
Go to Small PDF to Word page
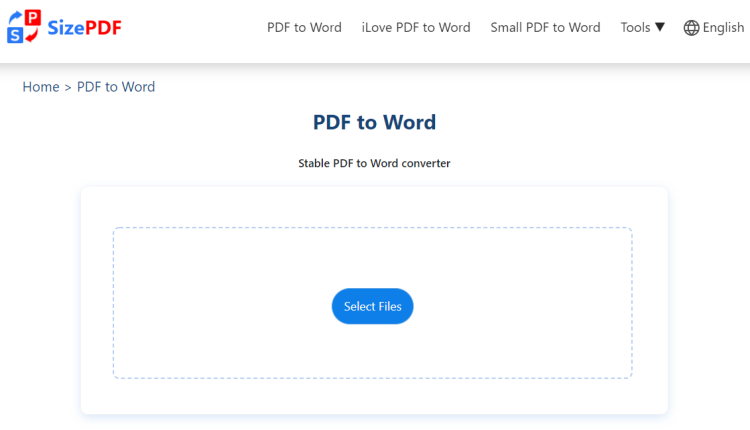point(545,28)
